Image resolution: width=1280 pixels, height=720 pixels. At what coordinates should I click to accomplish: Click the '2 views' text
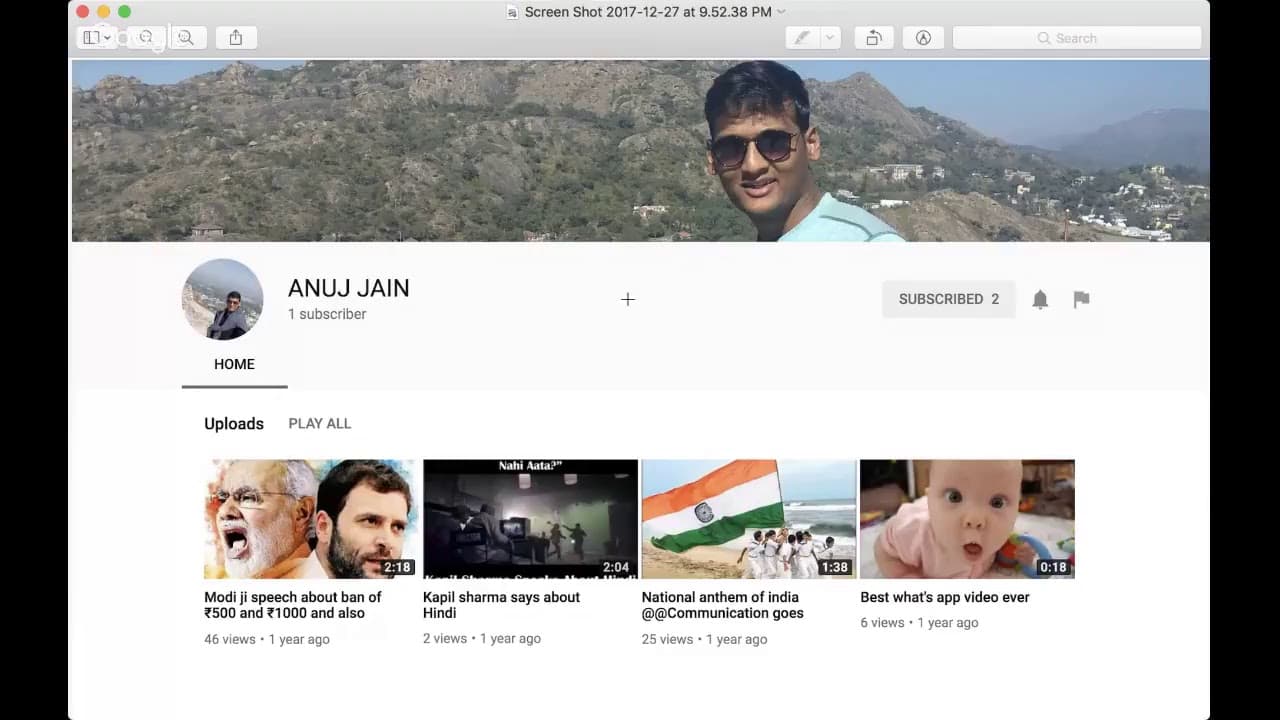[445, 638]
